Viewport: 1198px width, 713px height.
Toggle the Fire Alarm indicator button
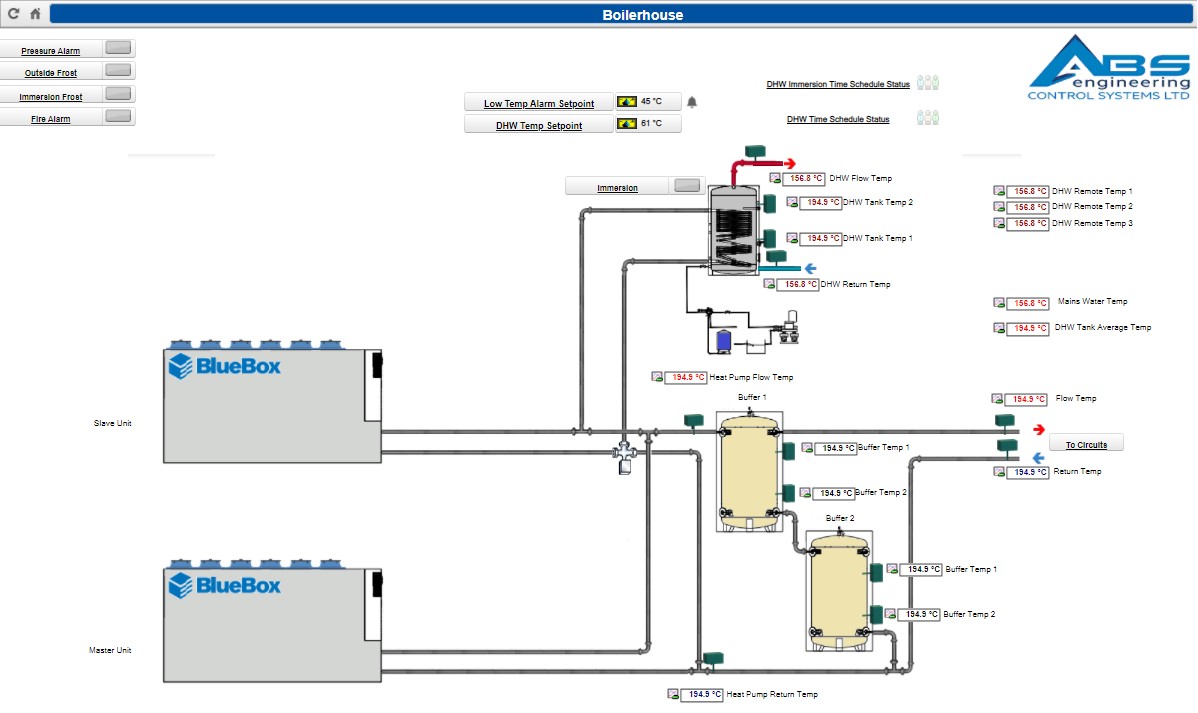tap(117, 117)
